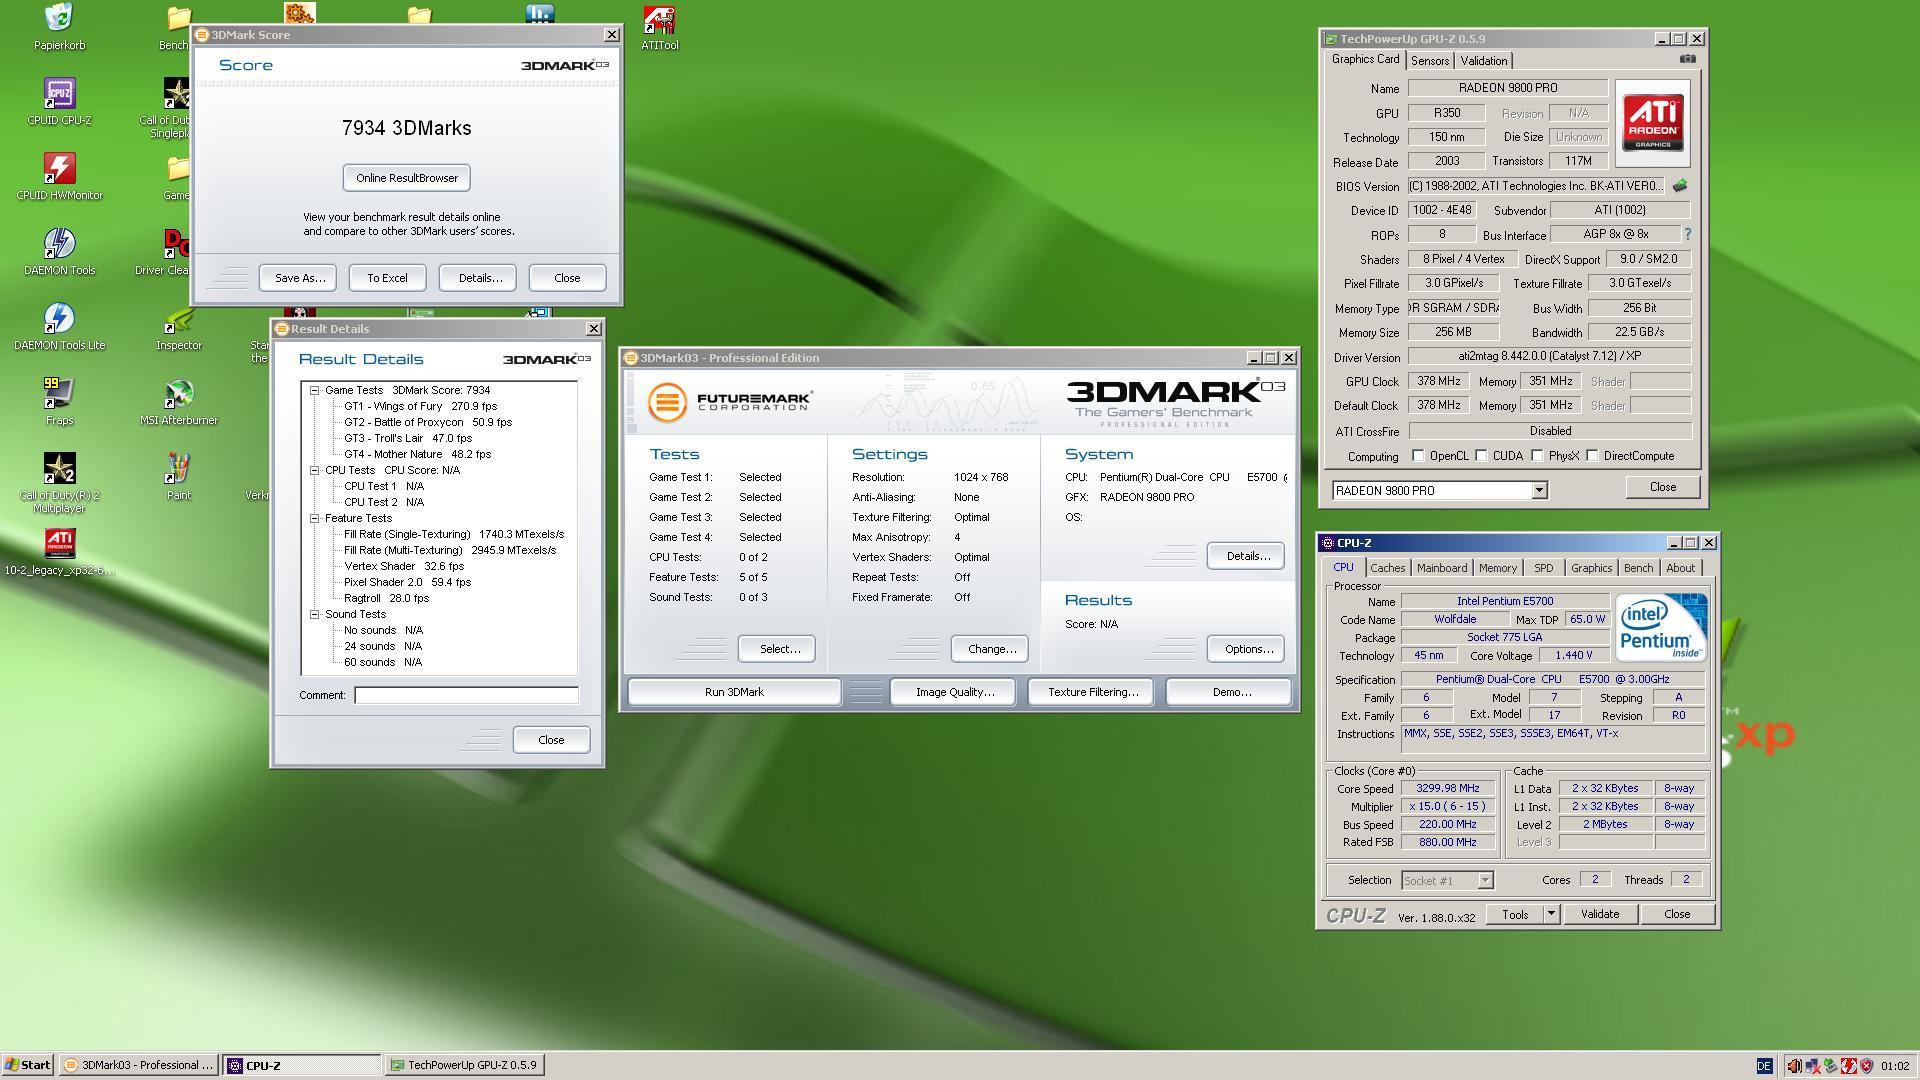Image resolution: width=1920 pixels, height=1080 pixels.
Task: Open the Memory tab in CPU-Z
Action: point(1497,568)
